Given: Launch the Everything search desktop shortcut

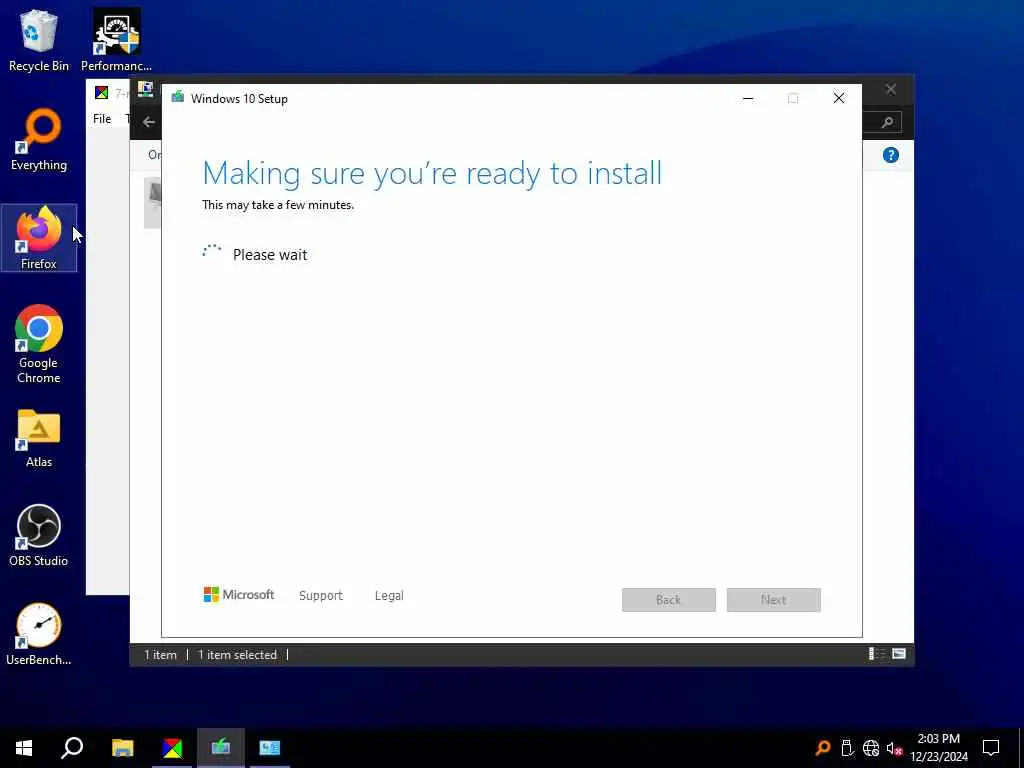Looking at the screenshot, I should point(39,140).
